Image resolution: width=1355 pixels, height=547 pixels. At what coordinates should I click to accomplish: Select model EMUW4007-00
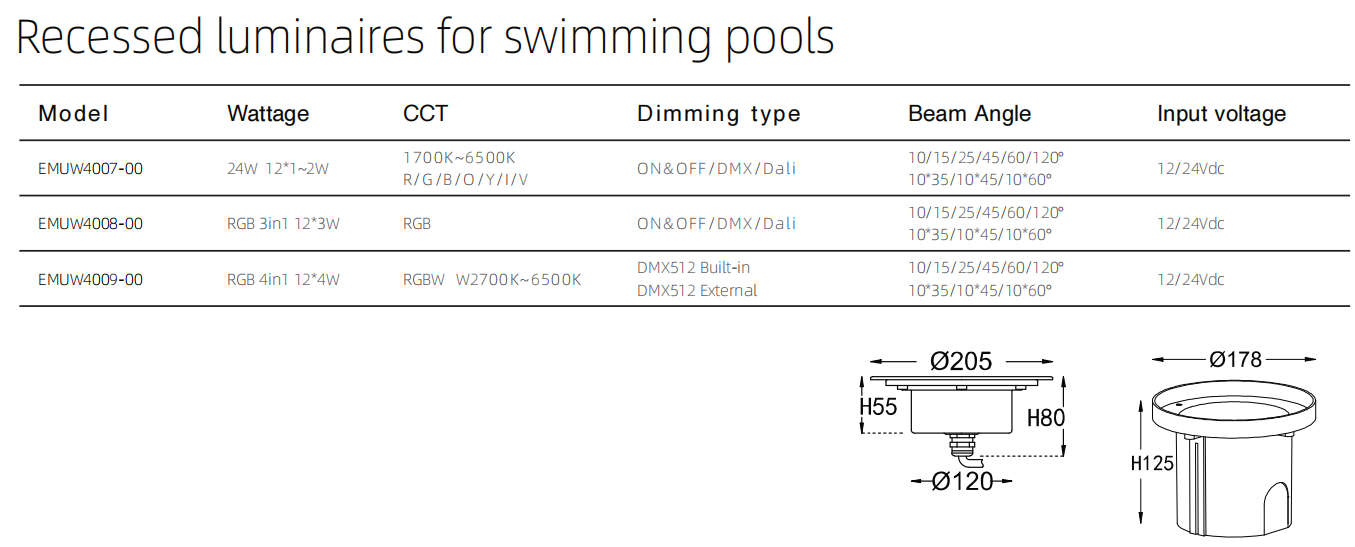[x=90, y=169]
